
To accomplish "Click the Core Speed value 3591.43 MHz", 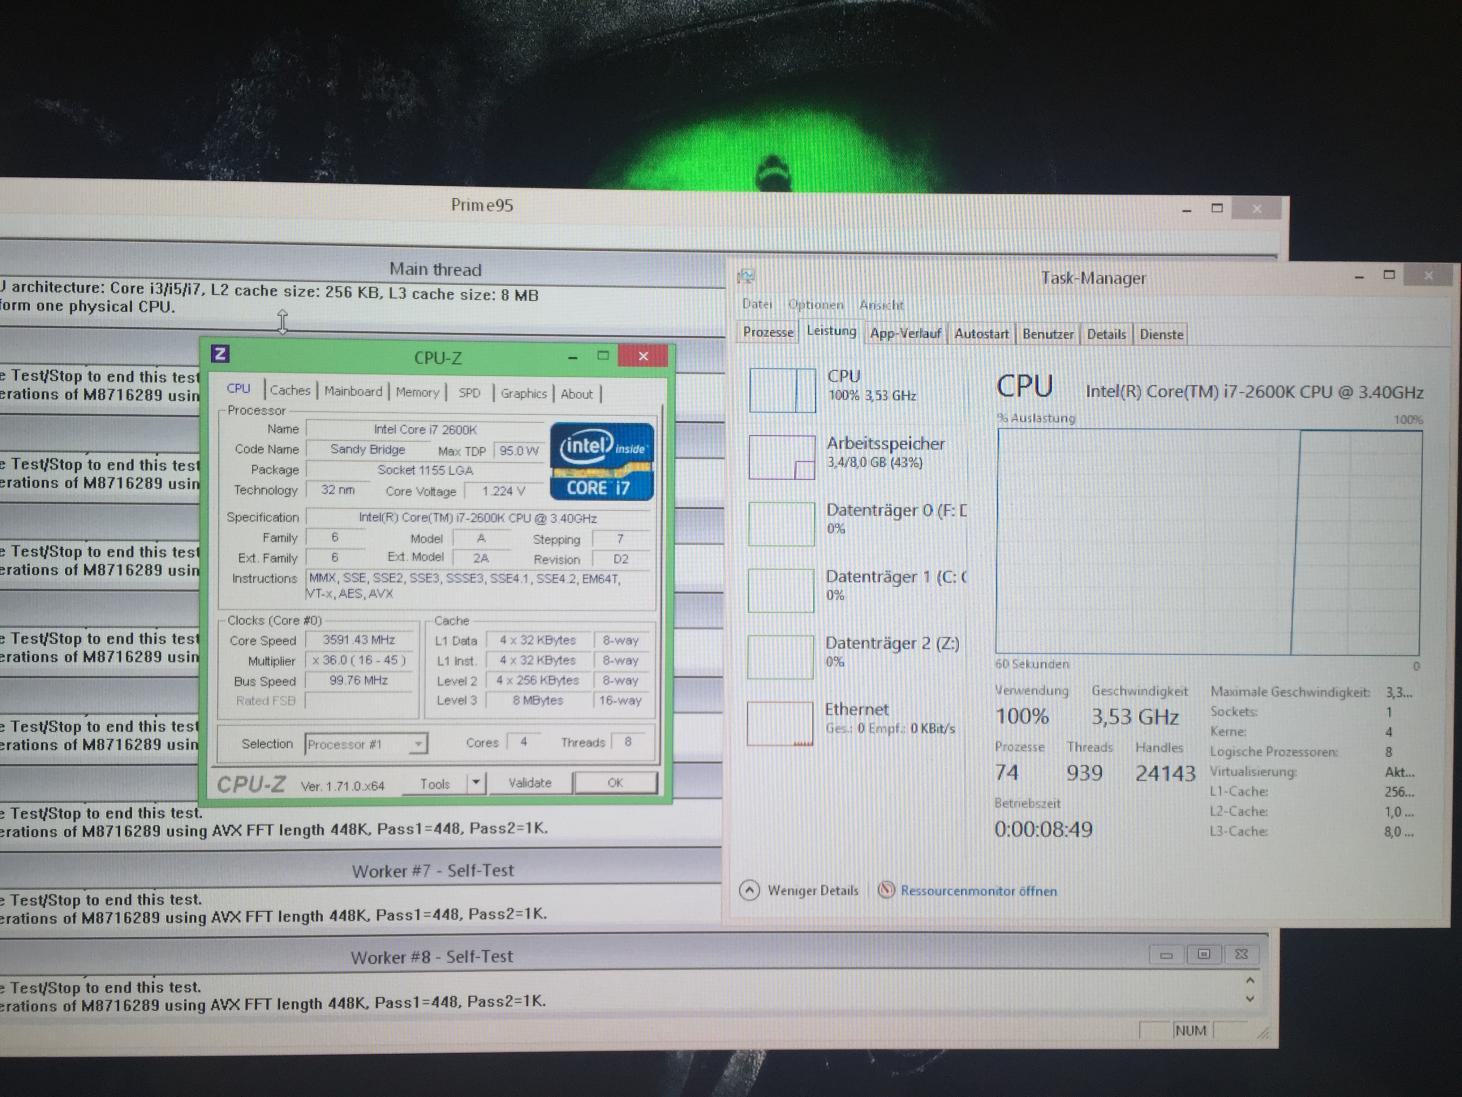I will [359, 640].
